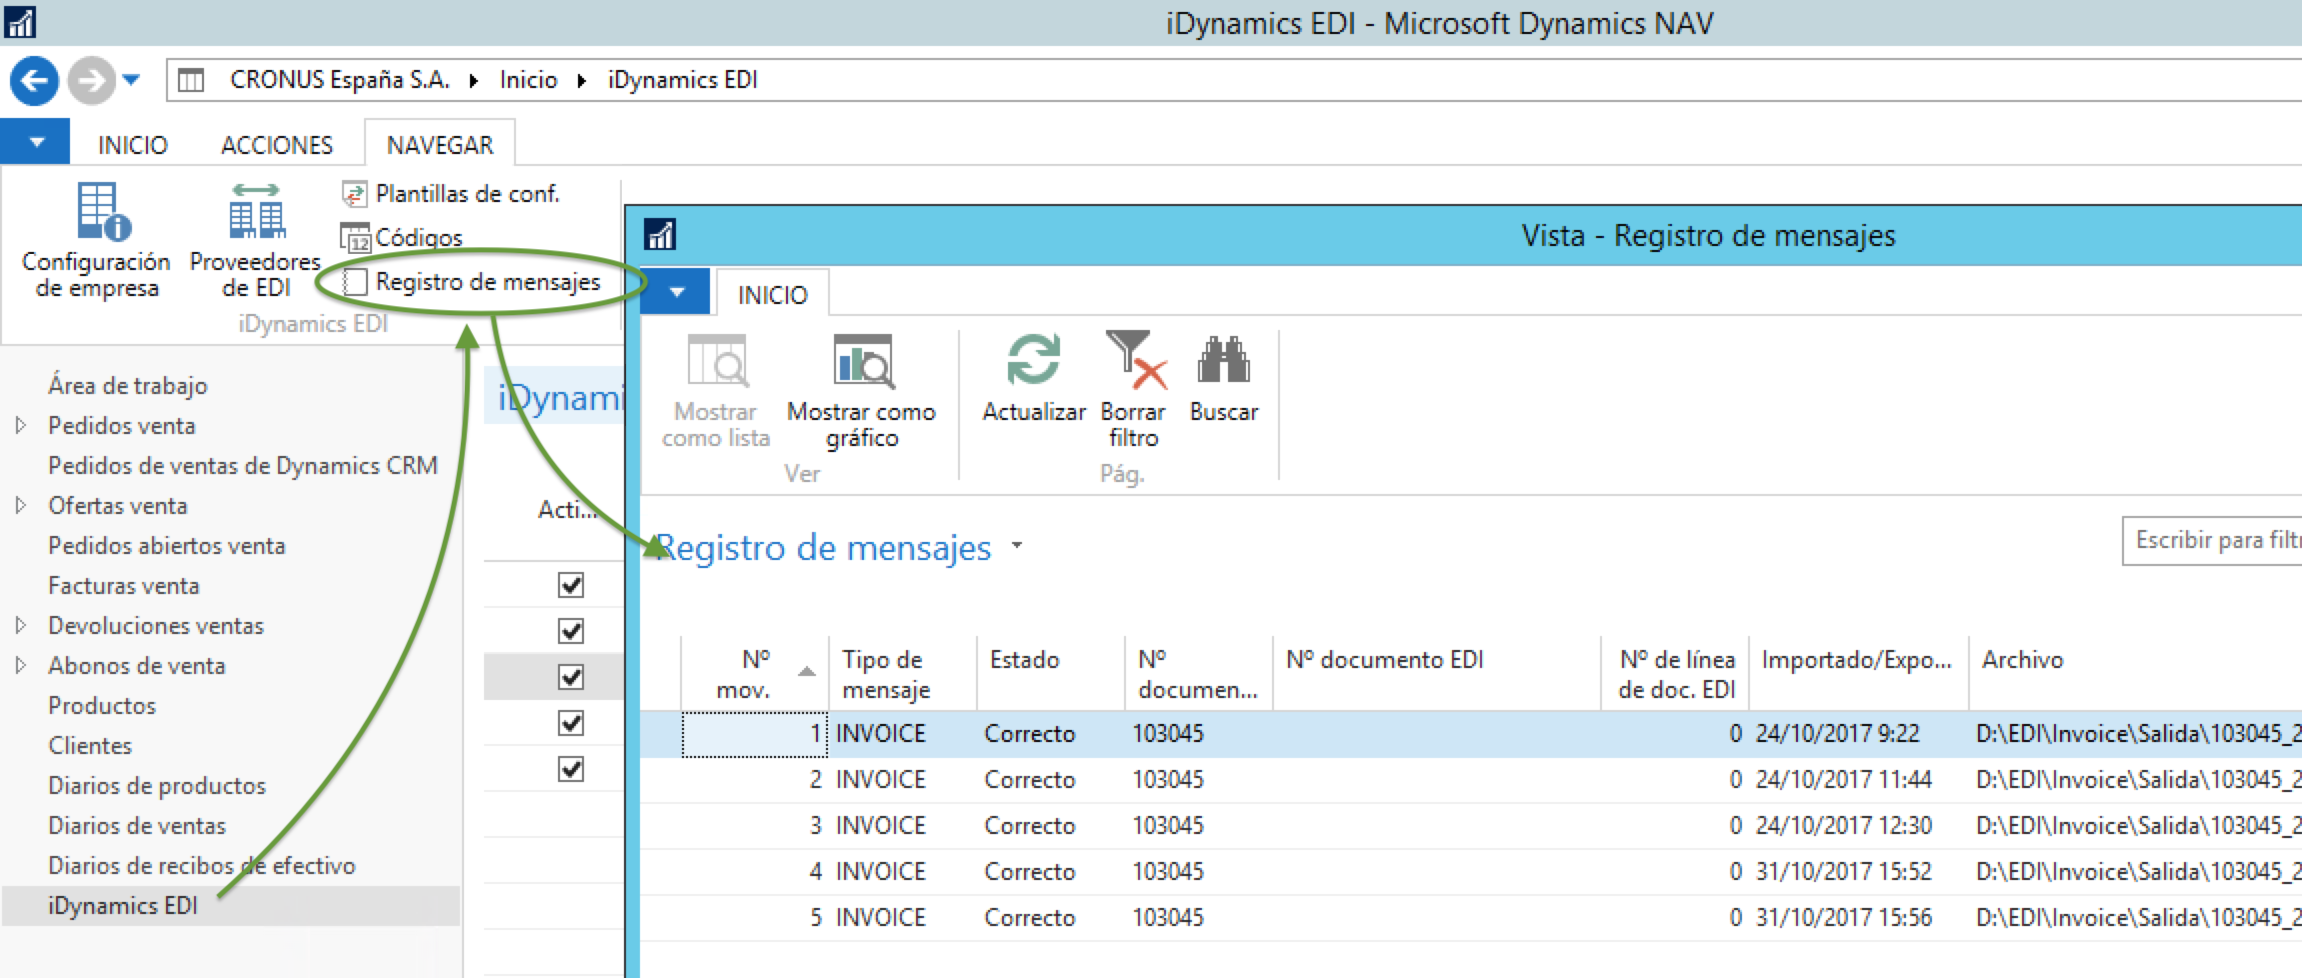Sort by the Importado/Expo... column header
The width and height of the screenshot is (2302, 978).
[x=1859, y=674]
